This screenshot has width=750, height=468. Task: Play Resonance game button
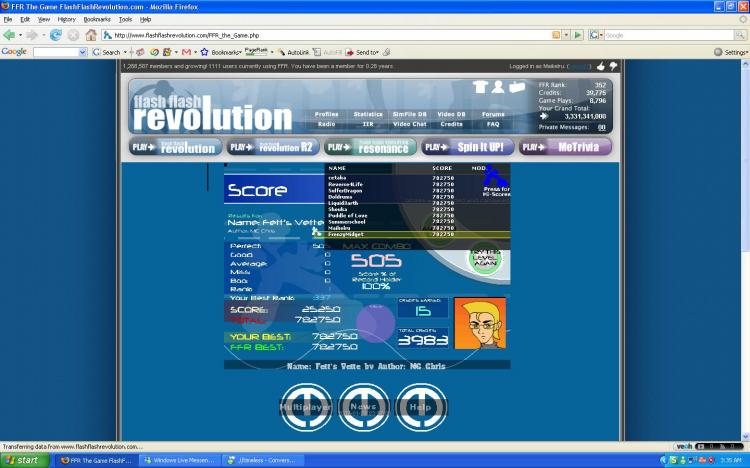(370, 147)
